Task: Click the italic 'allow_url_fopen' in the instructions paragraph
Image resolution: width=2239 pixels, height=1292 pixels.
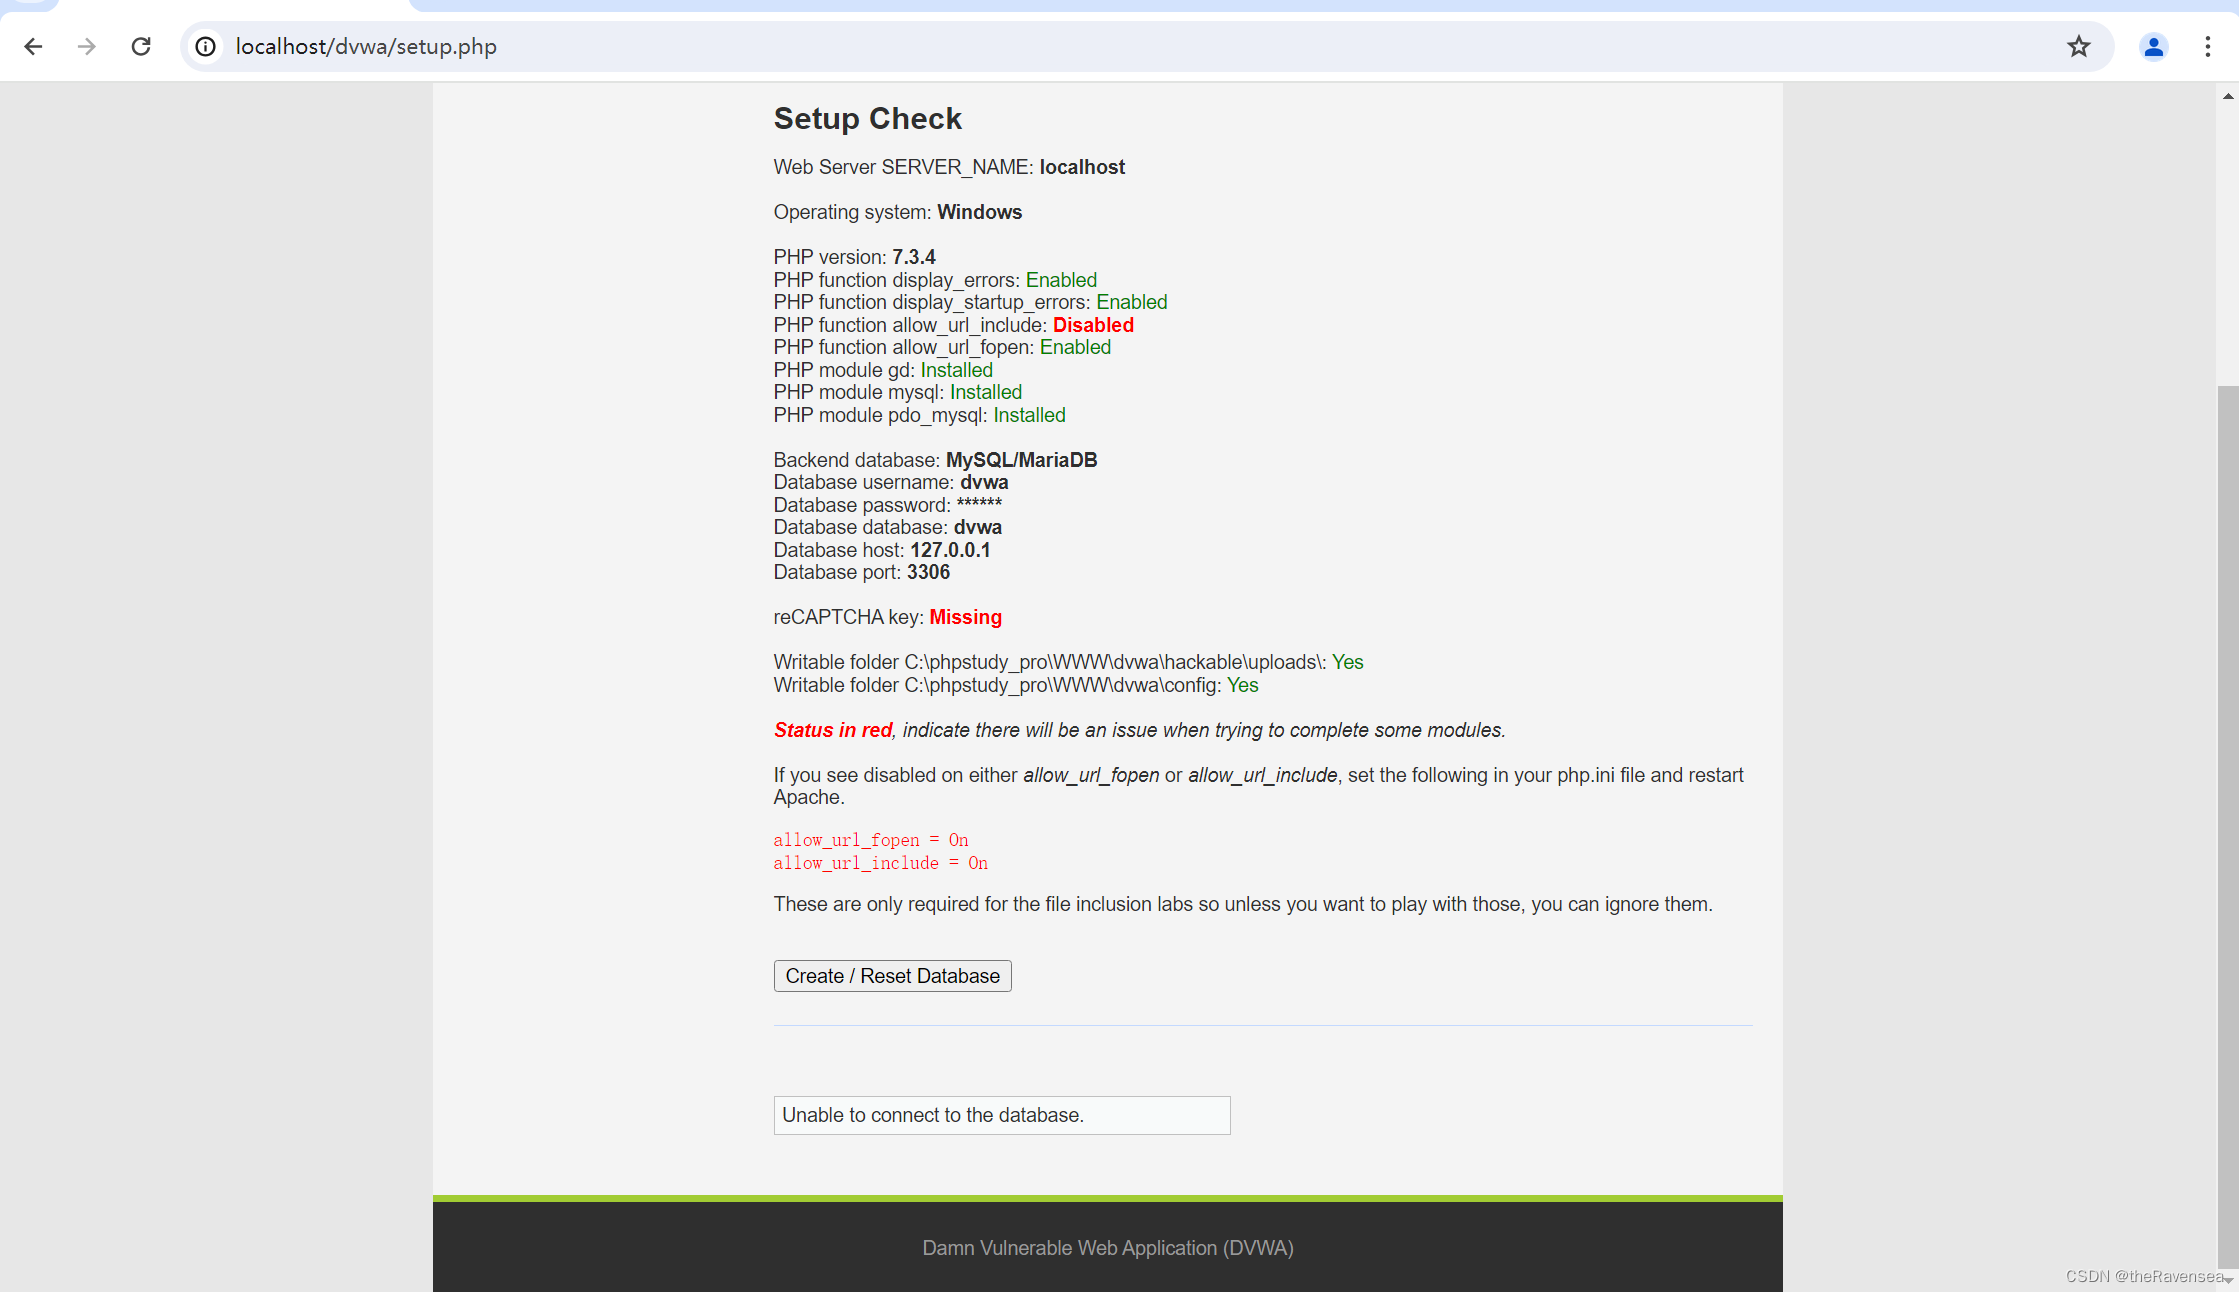Action: (x=1091, y=775)
